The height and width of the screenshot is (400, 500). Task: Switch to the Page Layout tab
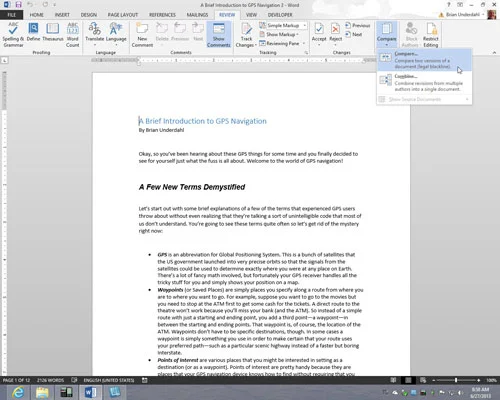[x=123, y=15]
